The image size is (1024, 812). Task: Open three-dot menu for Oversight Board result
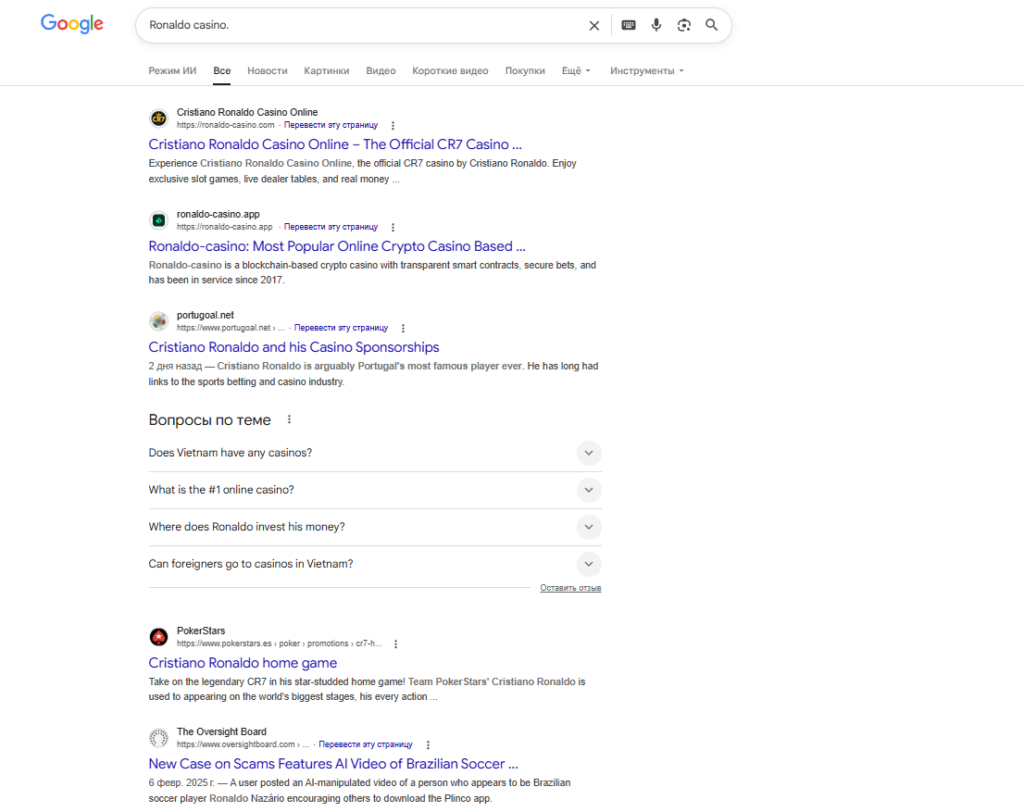[428, 745]
